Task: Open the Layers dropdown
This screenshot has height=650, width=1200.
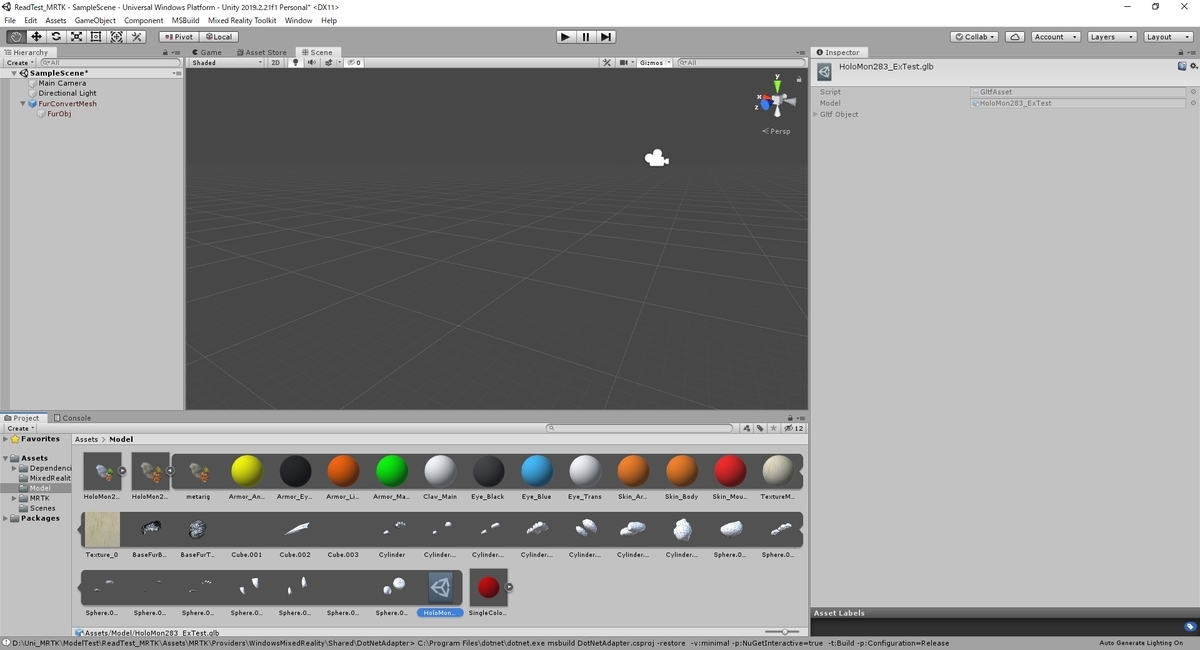Action: [1111, 37]
